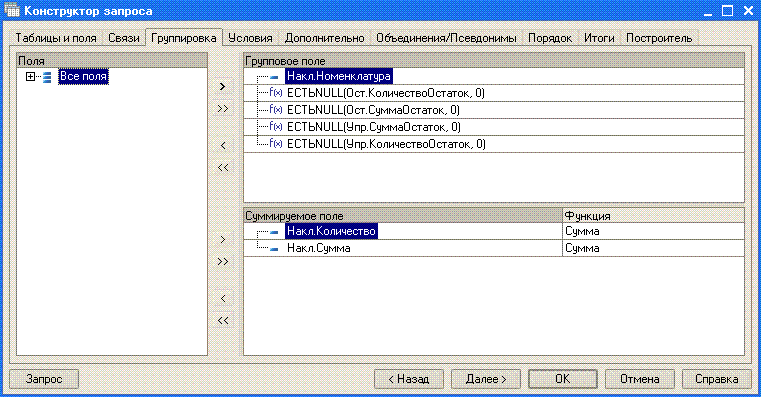Remove selected summed field with '<'

click(x=223, y=298)
